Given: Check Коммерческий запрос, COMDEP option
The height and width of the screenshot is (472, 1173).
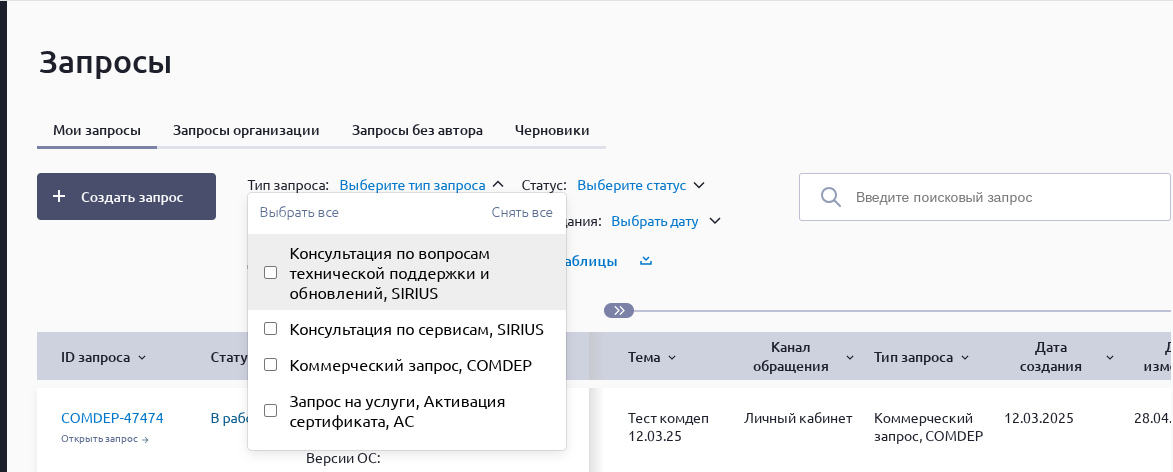Looking at the screenshot, I should pos(270,365).
